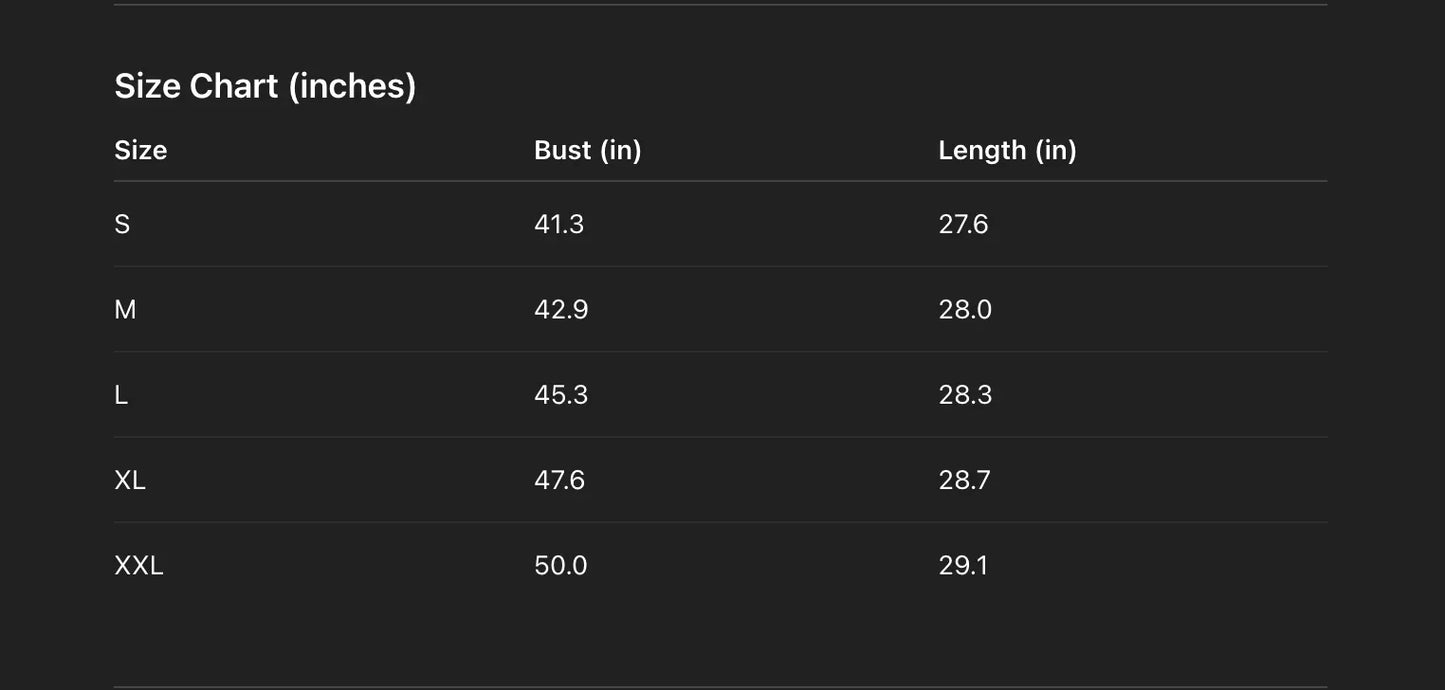Viewport: 1445px width, 690px height.
Task: Click the S size label
Action: click(122, 224)
